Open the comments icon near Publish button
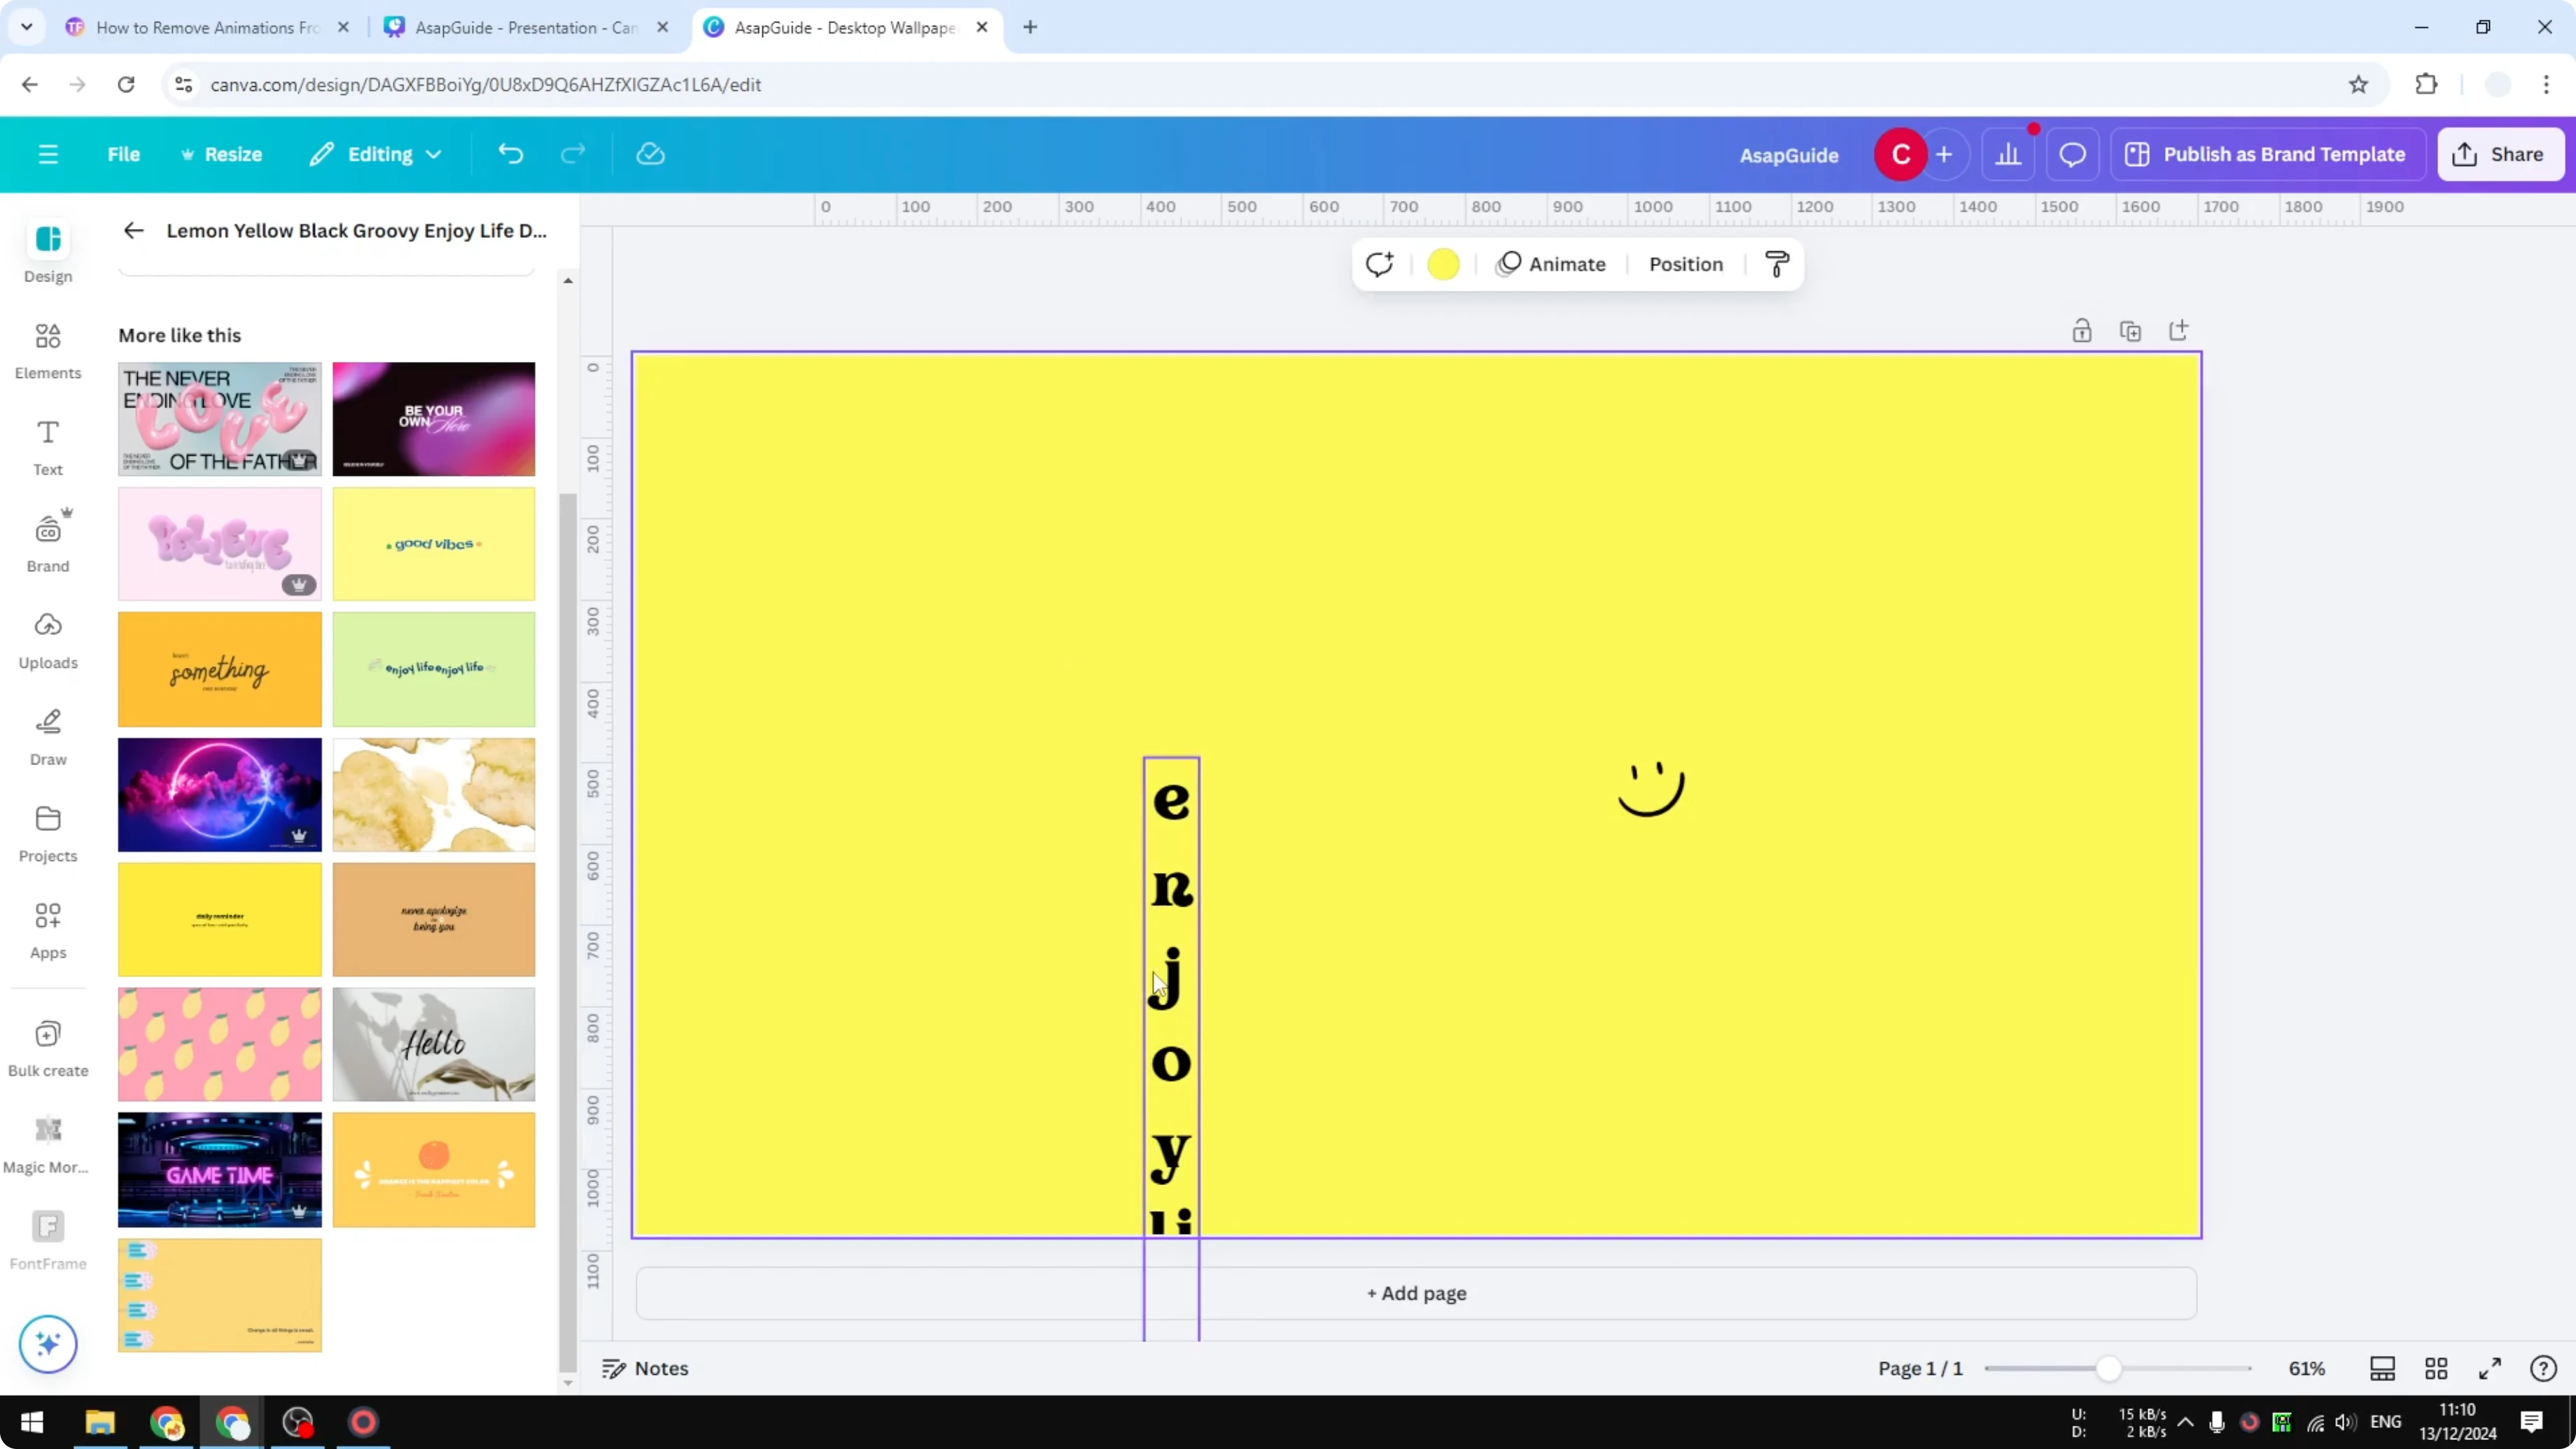This screenshot has height=1449, width=2576. (2071, 153)
